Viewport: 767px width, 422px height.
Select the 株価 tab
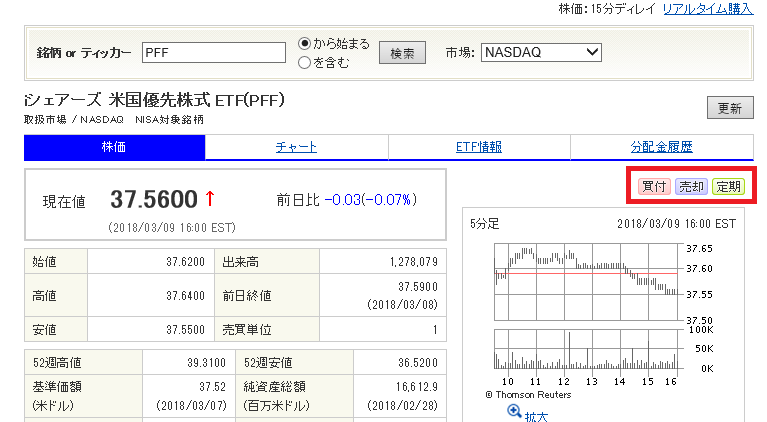click(114, 147)
